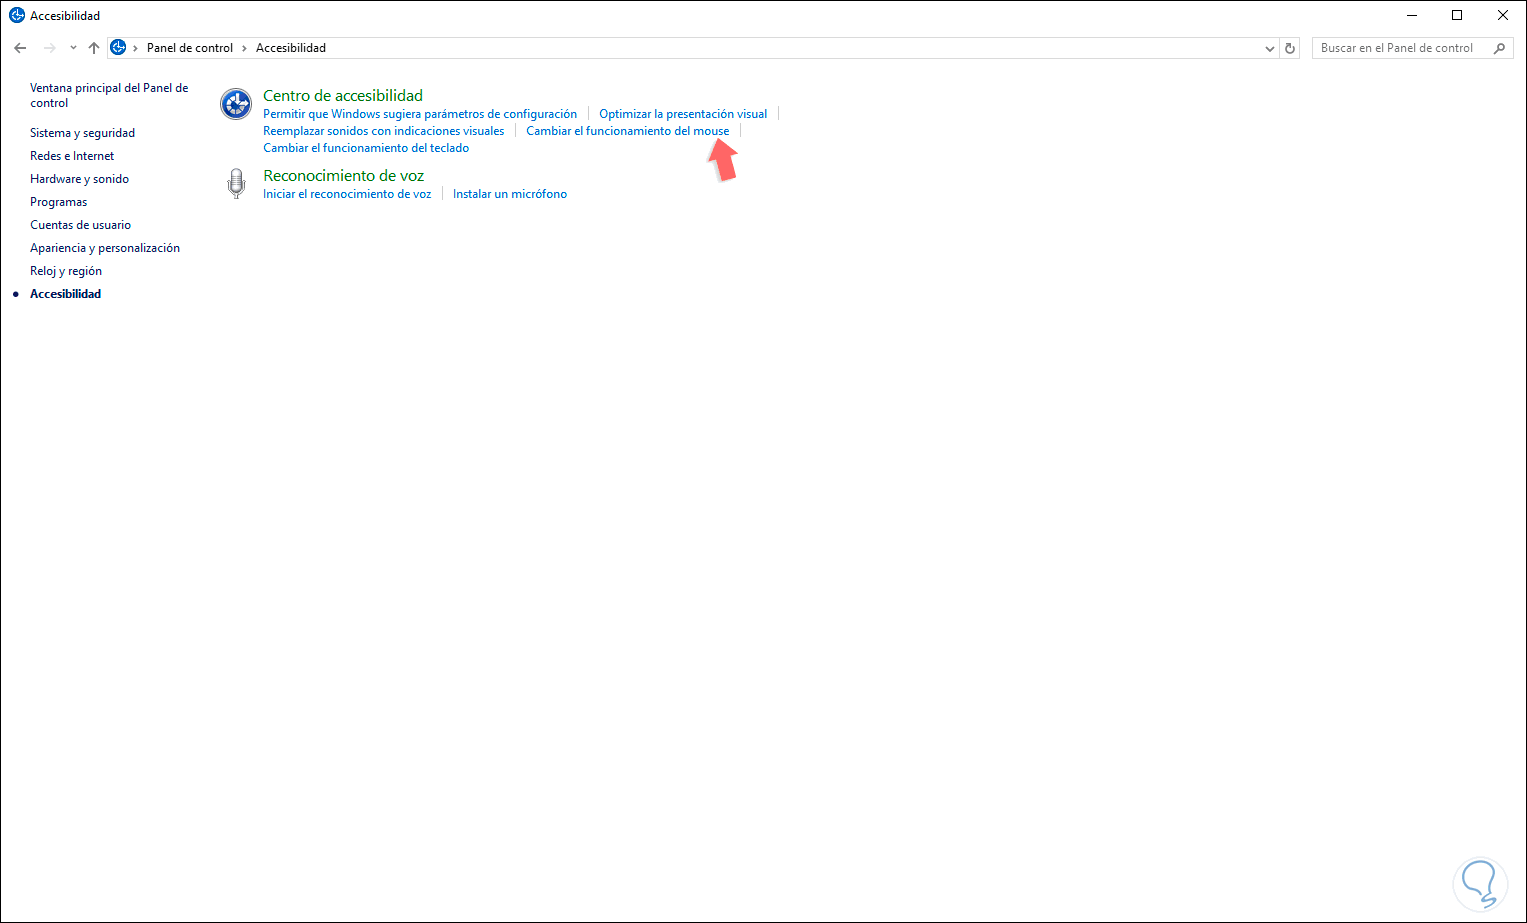Refresh the Control Panel view
1527x923 pixels.
tap(1290, 48)
